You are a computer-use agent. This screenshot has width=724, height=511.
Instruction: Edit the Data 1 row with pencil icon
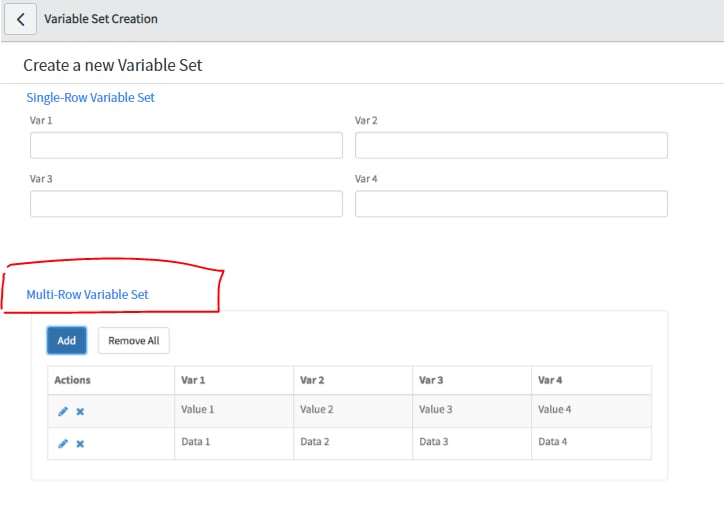pyautogui.click(x=63, y=444)
